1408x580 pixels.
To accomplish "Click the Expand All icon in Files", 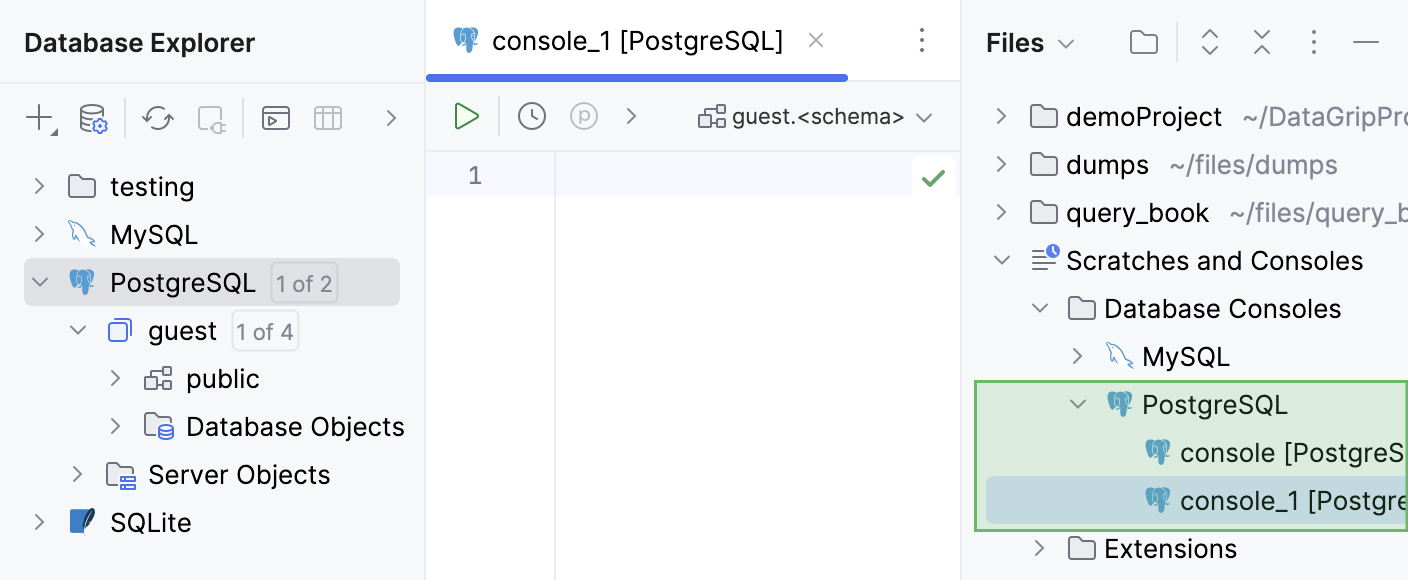I will point(1210,43).
